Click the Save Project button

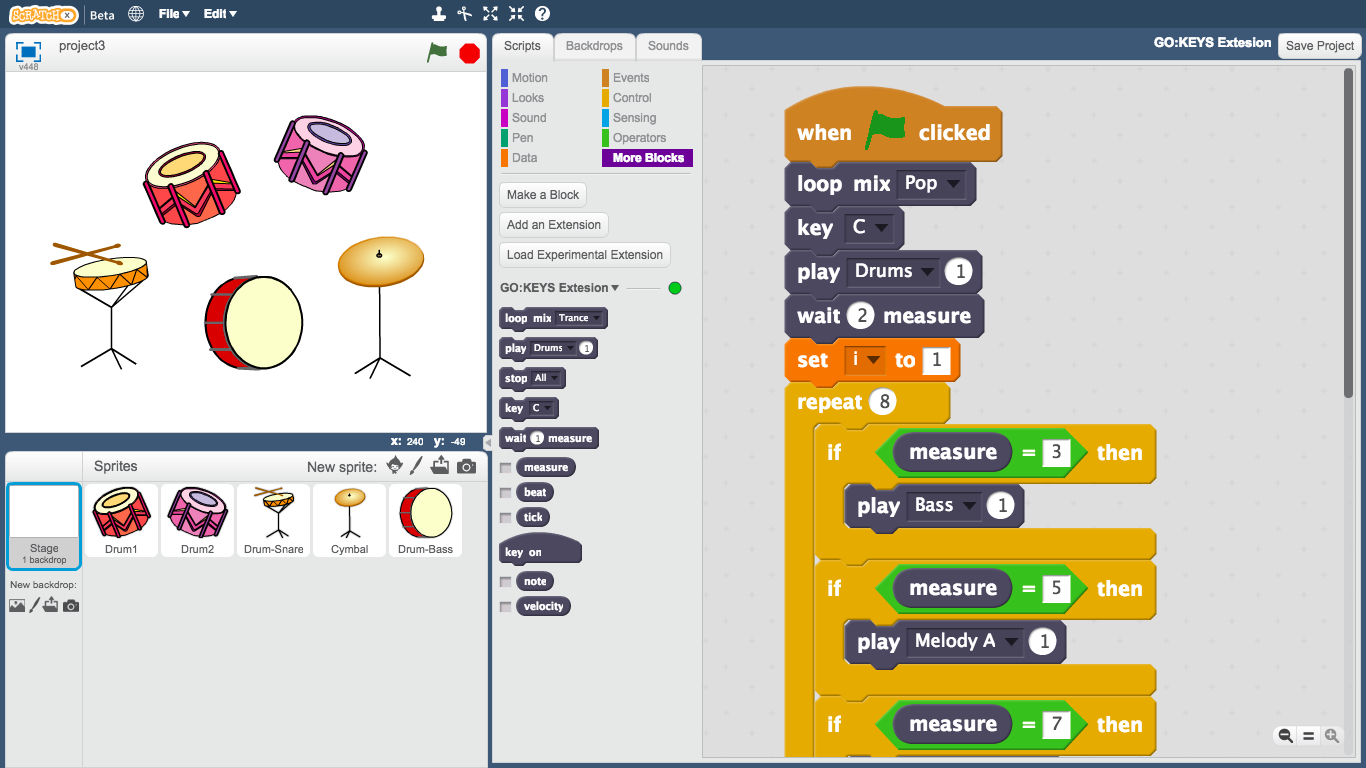[x=1319, y=46]
